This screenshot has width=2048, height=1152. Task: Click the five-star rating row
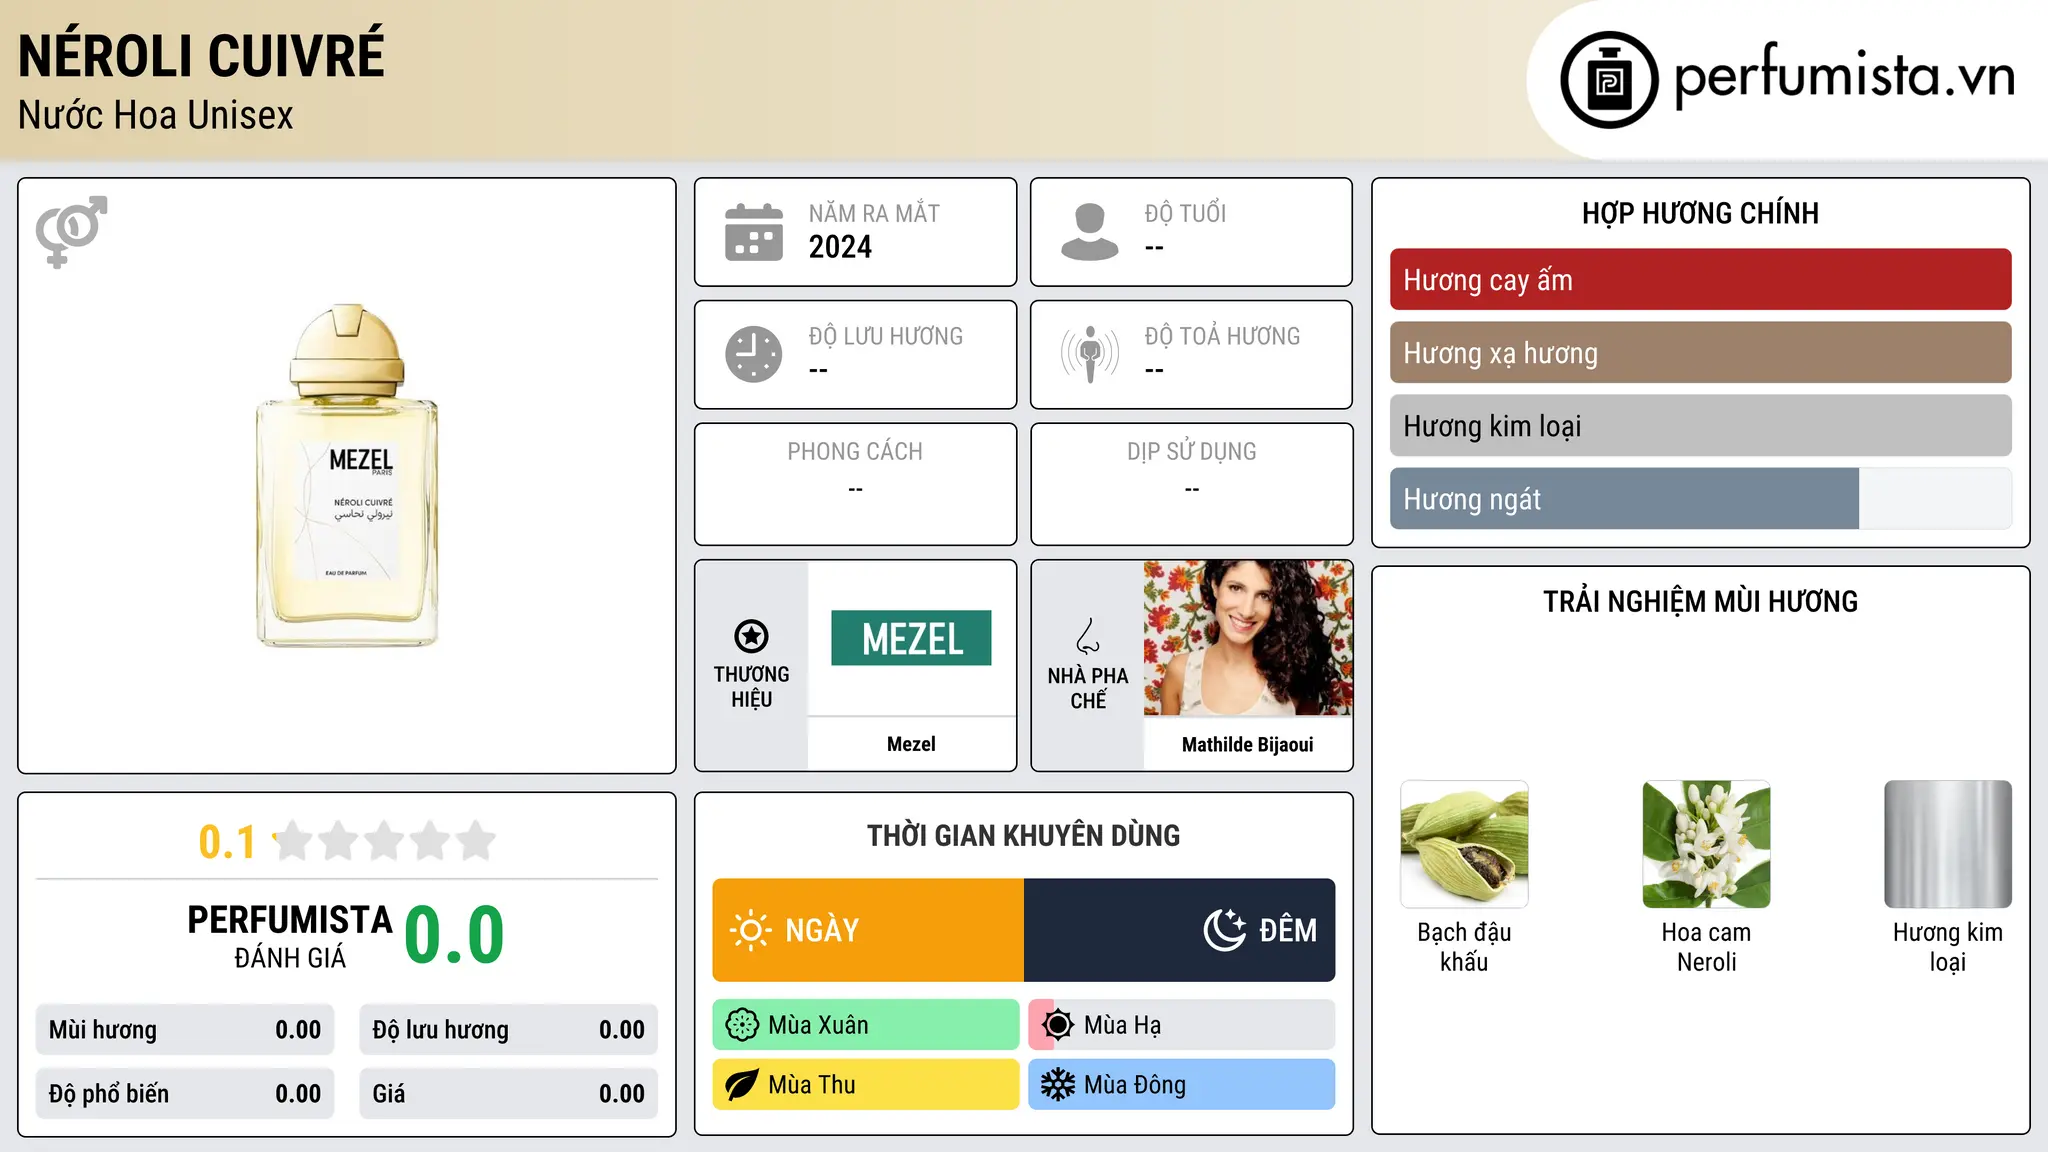pos(384,841)
